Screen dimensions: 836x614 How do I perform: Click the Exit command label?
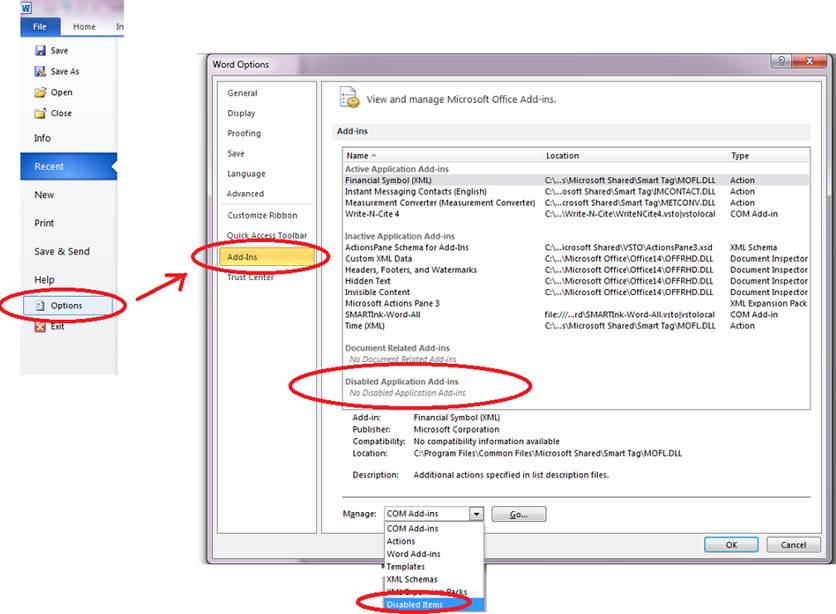pyautogui.click(x=58, y=326)
